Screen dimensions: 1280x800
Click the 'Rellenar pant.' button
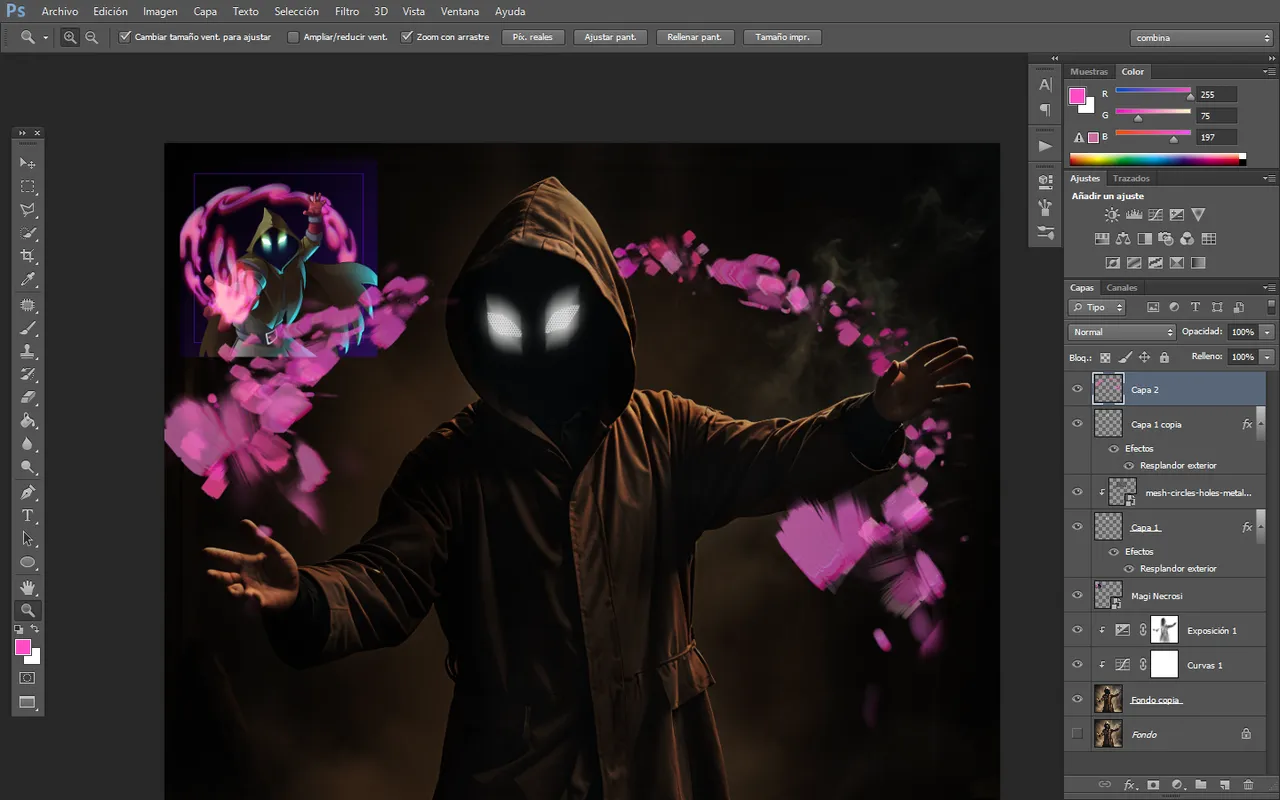pos(695,37)
